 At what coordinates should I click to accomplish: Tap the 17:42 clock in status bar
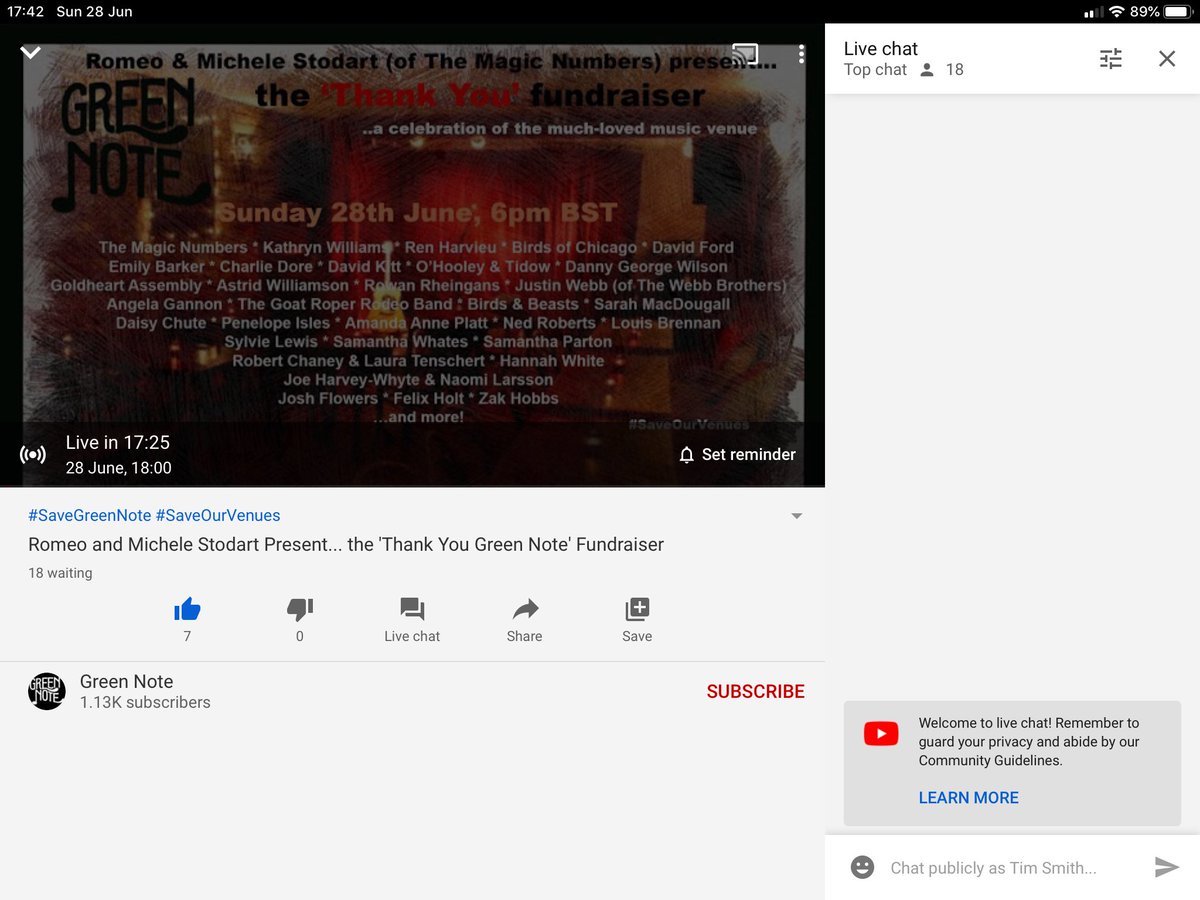click(24, 12)
